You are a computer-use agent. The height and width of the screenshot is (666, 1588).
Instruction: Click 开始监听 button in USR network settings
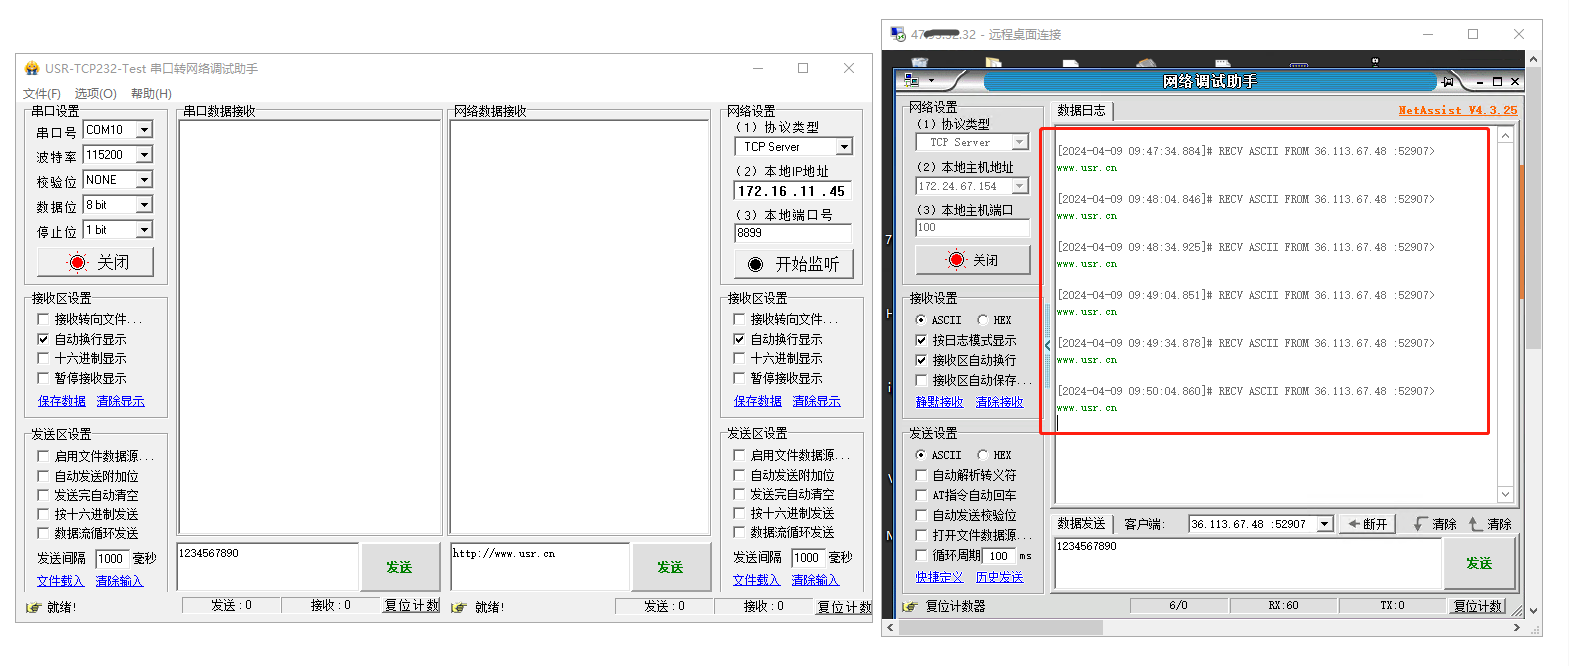click(x=794, y=264)
